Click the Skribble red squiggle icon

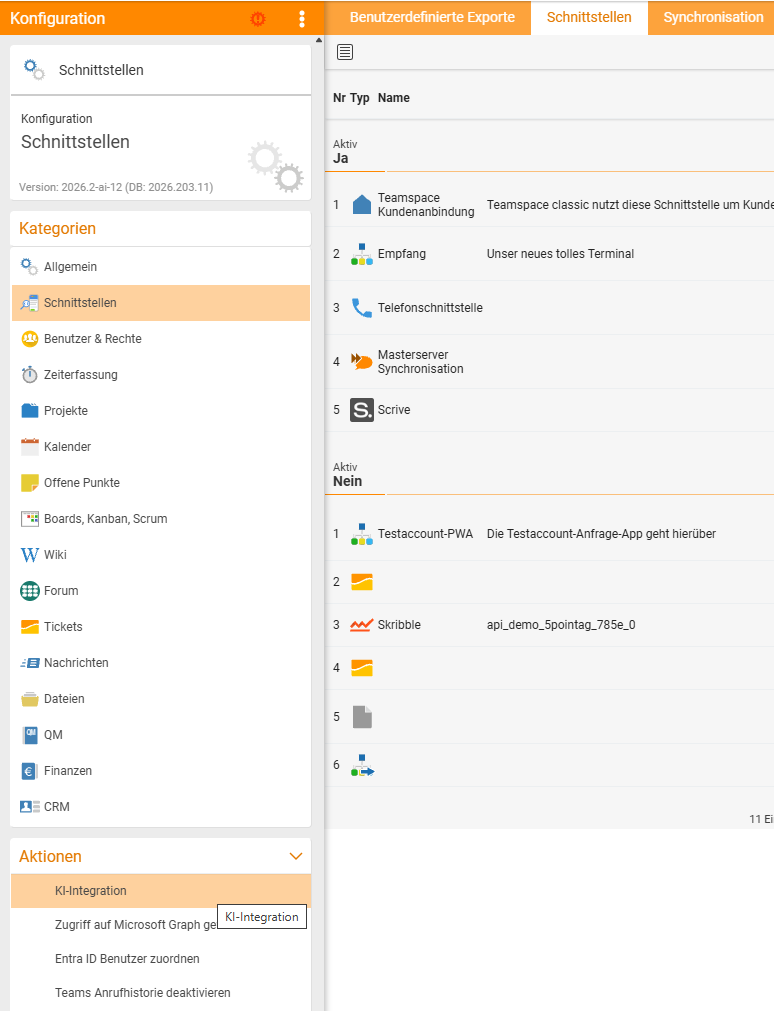362,625
